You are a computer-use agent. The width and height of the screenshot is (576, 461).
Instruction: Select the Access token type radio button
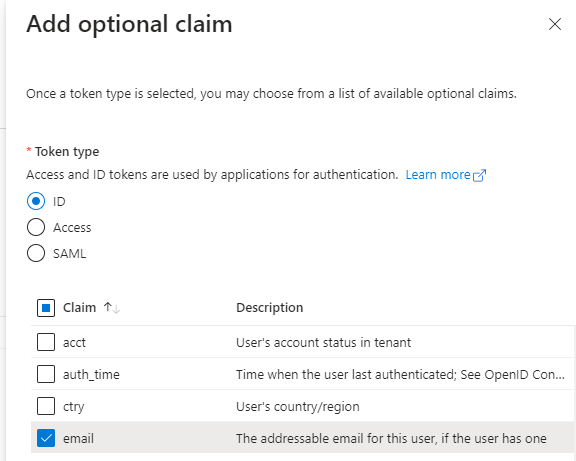[x=36, y=227]
